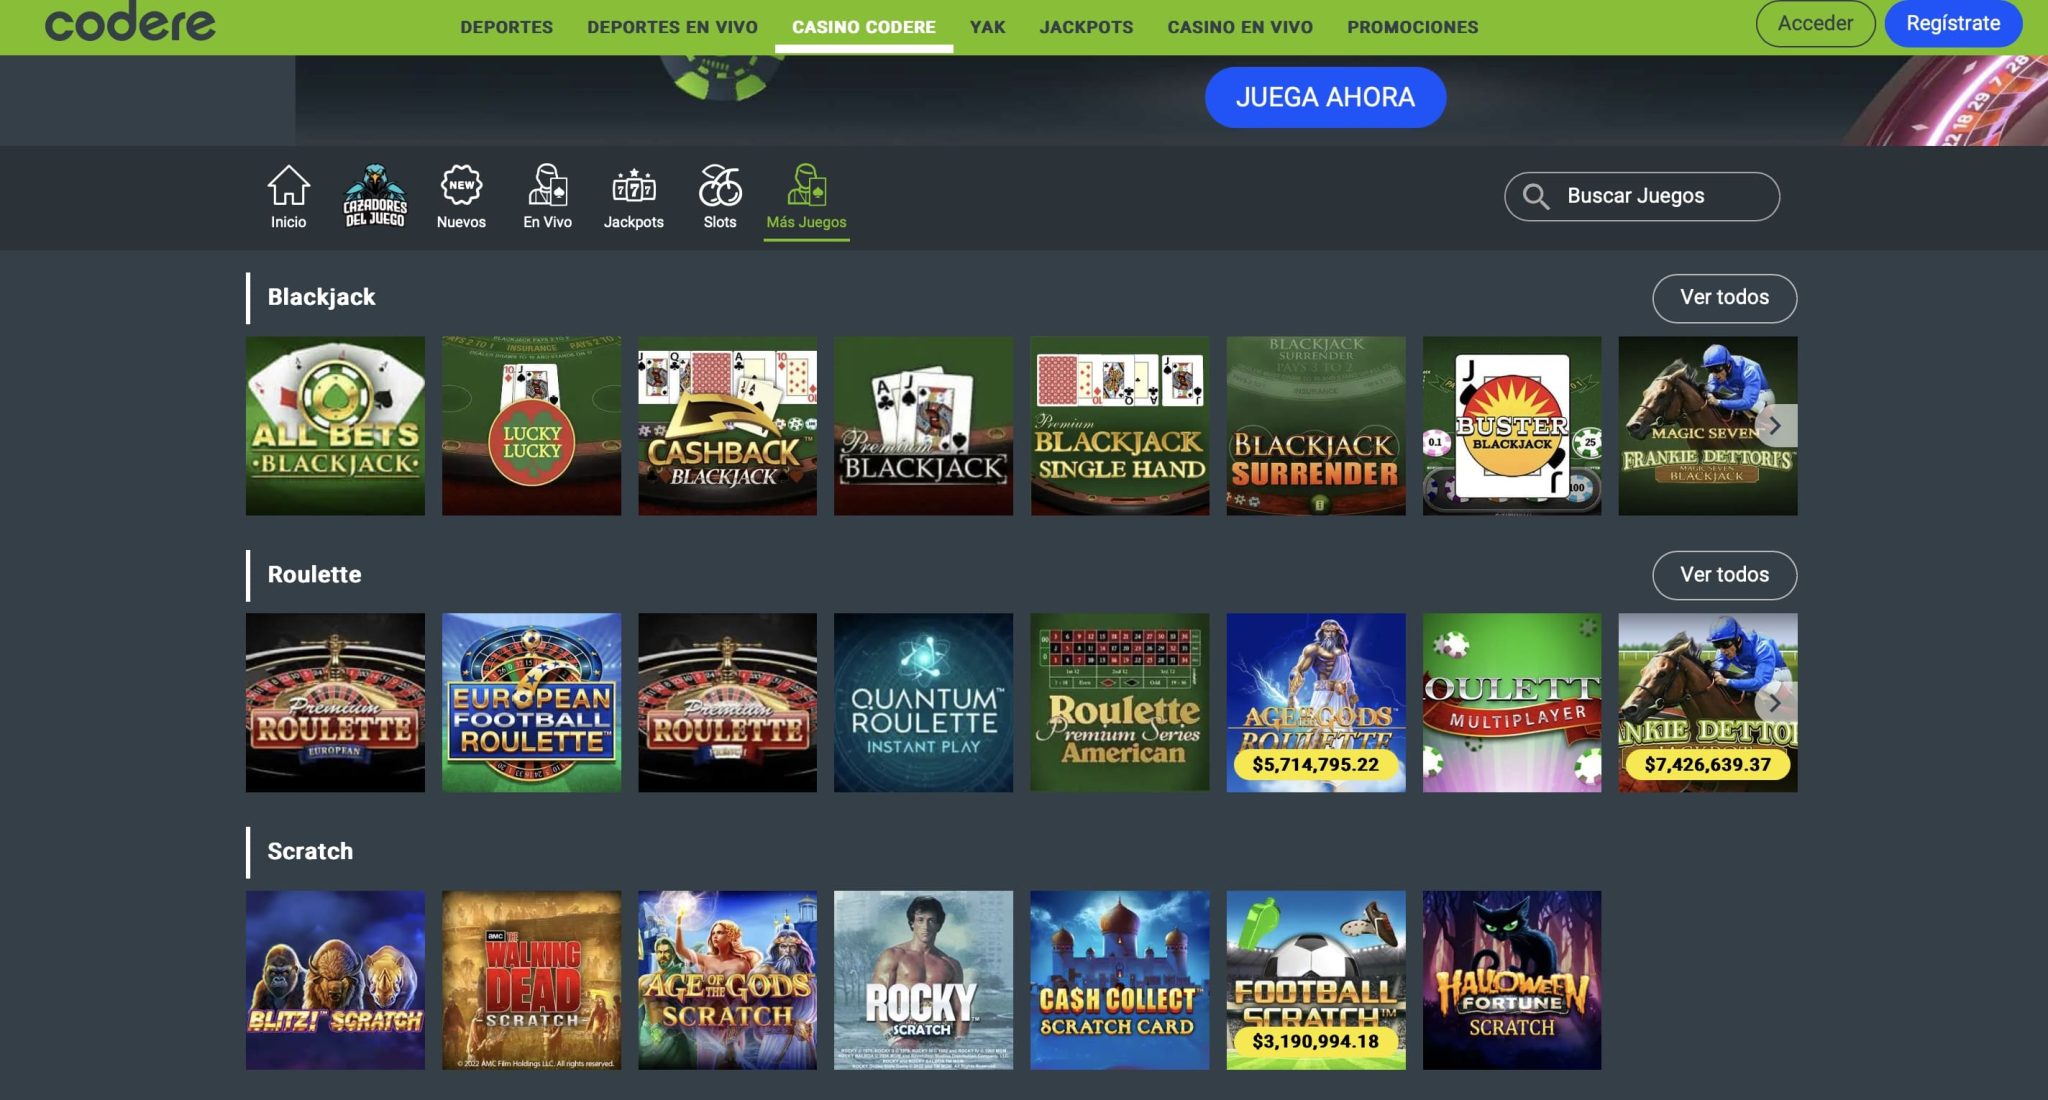
Task: View all Blackjack games with Ver todos
Action: pos(1724,298)
